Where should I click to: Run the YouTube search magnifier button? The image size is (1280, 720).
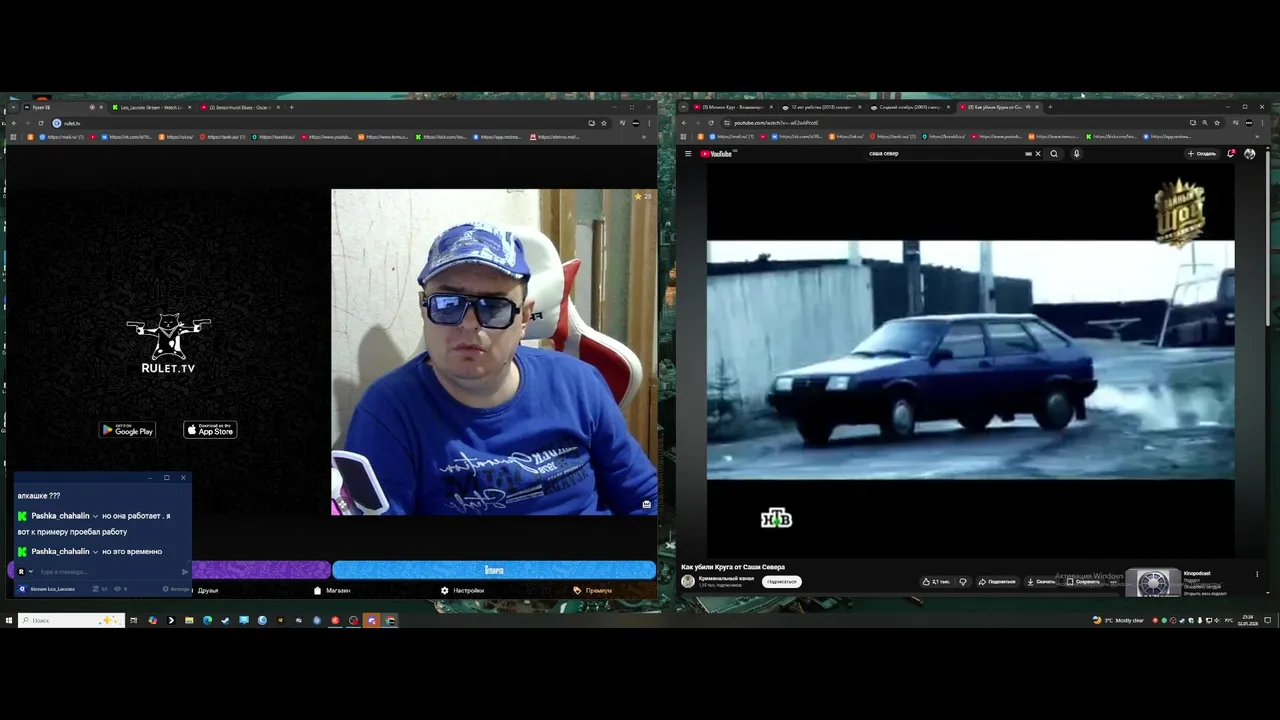(x=1054, y=154)
